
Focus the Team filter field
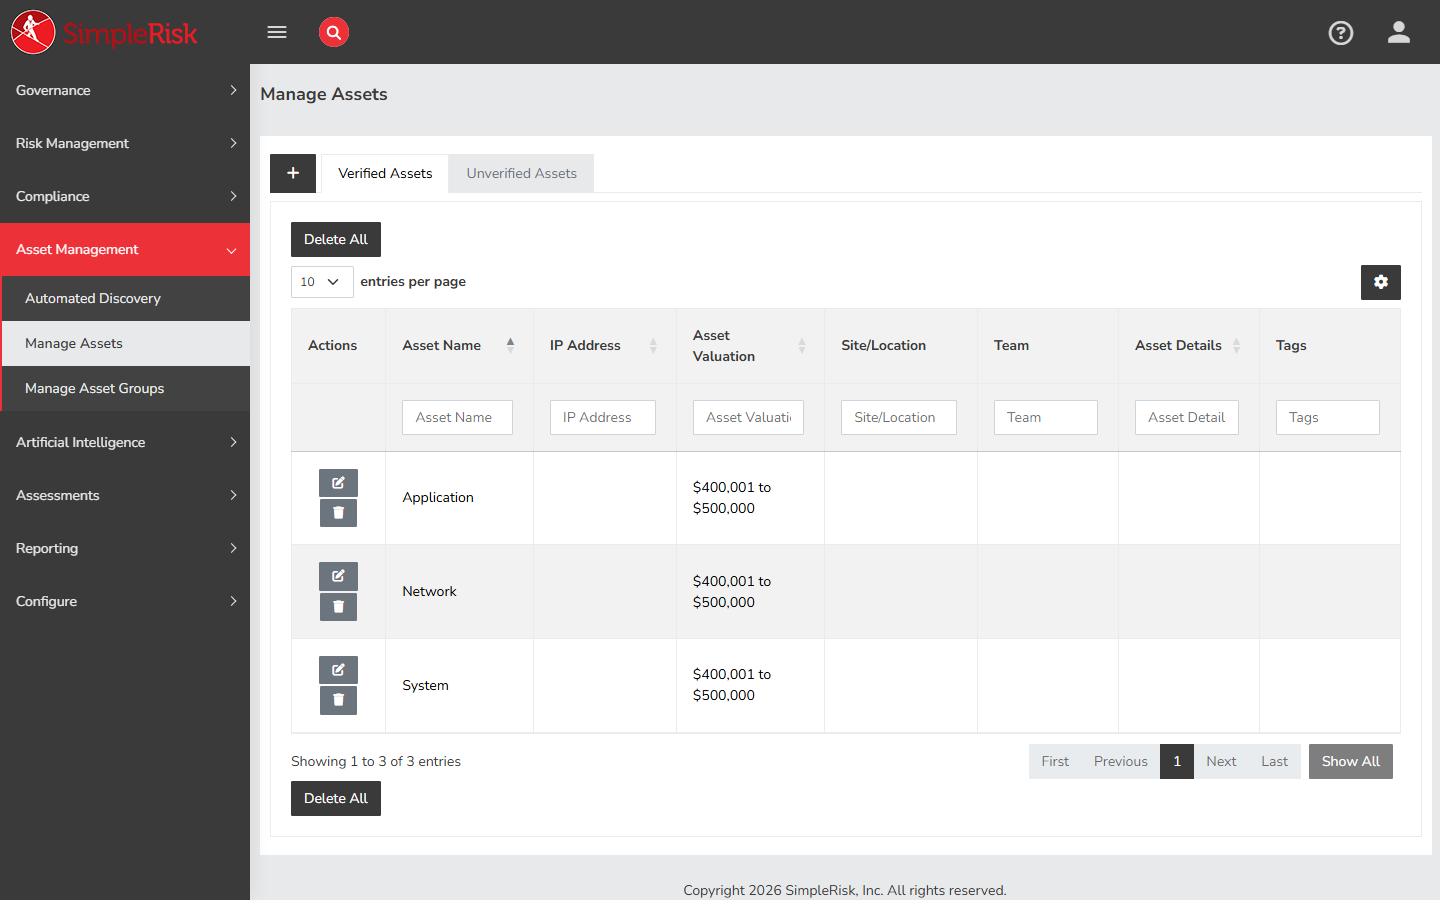(1046, 417)
